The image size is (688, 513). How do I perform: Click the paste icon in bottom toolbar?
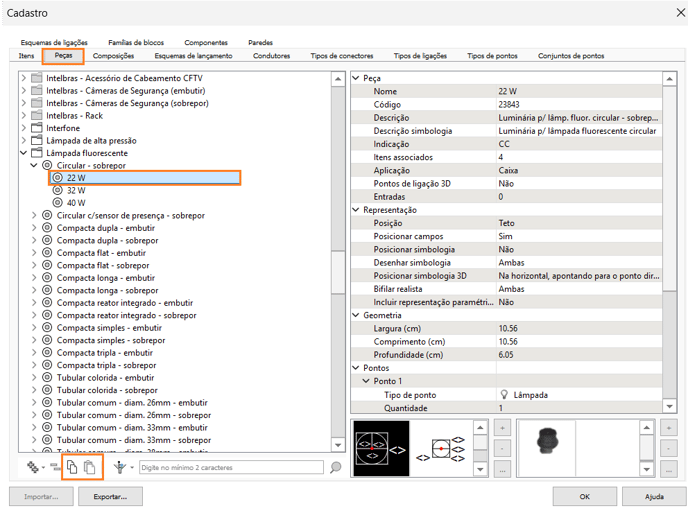pyautogui.click(x=90, y=467)
